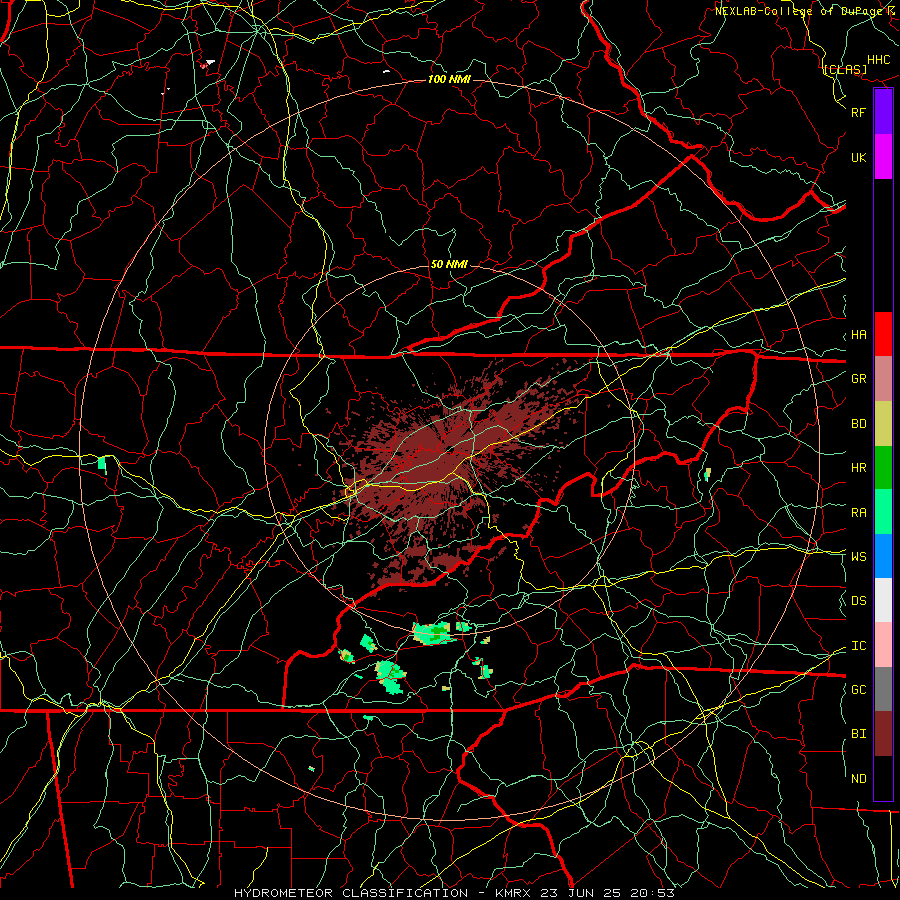Click the "RF" legend label

(858, 113)
